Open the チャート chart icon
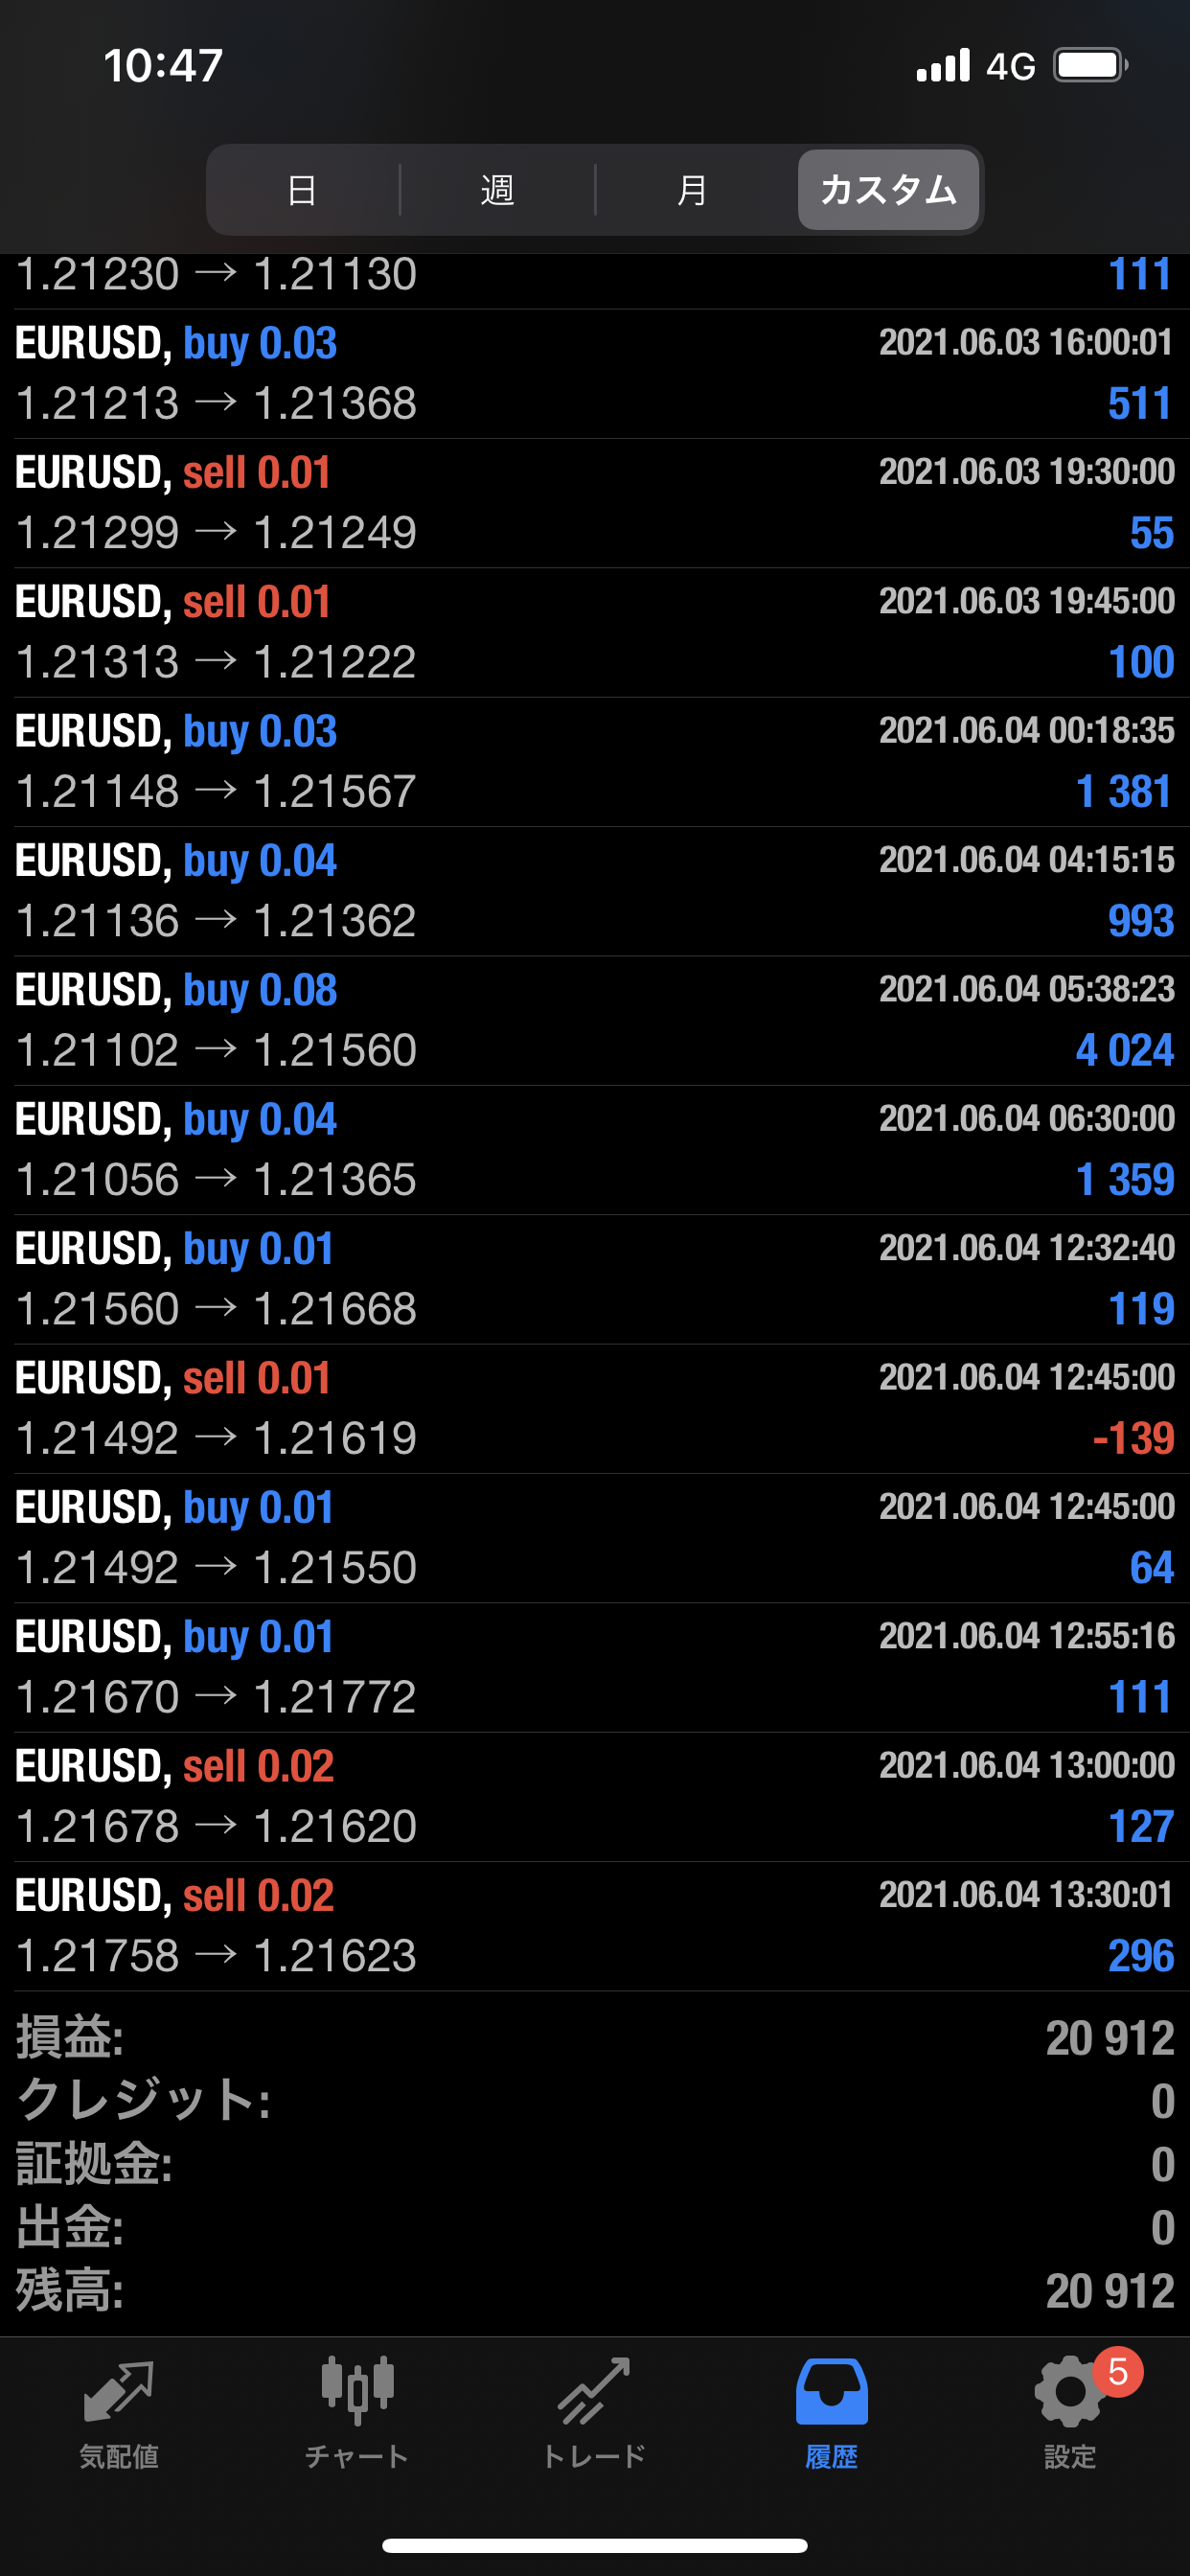The height and width of the screenshot is (2576, 1190). pyautogui.click(x=357, y=2394)
